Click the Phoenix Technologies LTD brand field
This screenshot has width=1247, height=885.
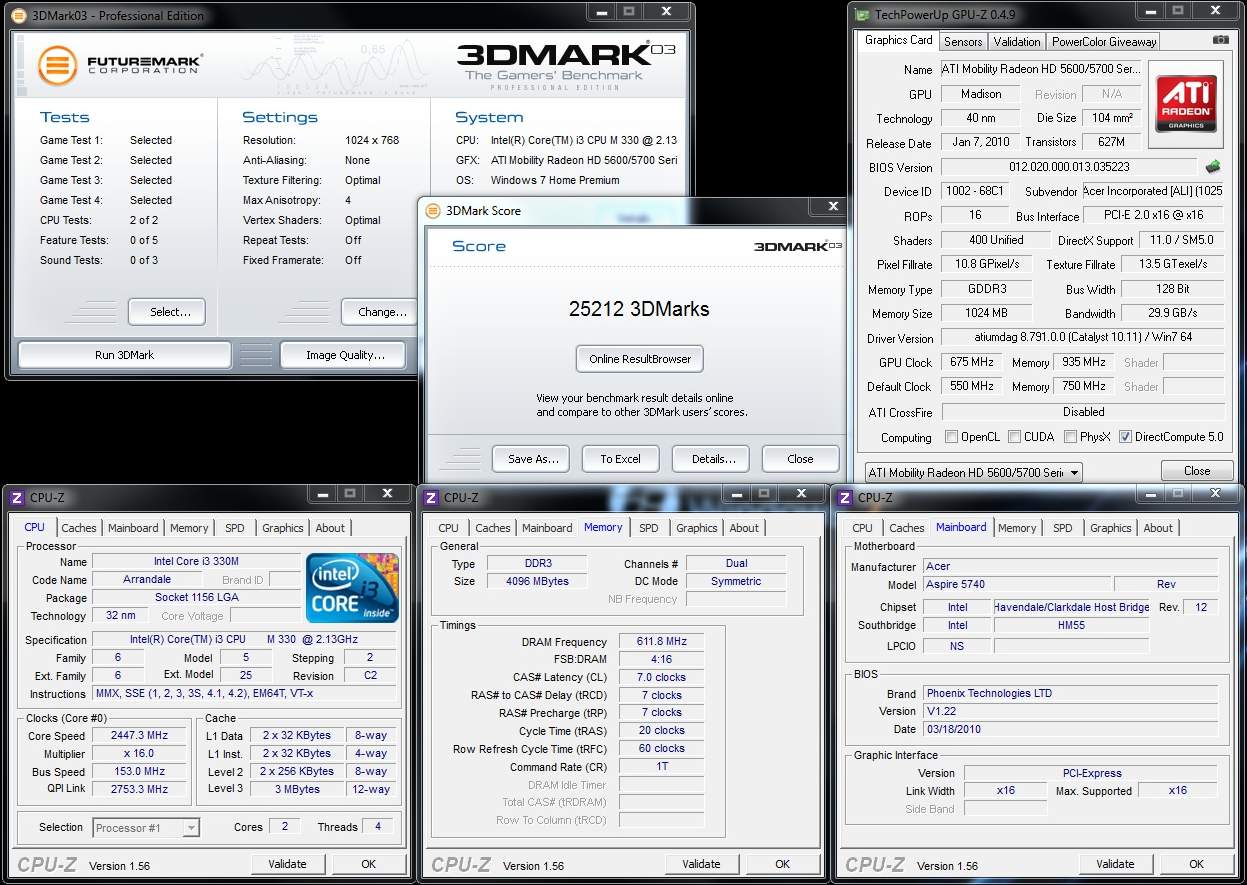coord(1071,693)
